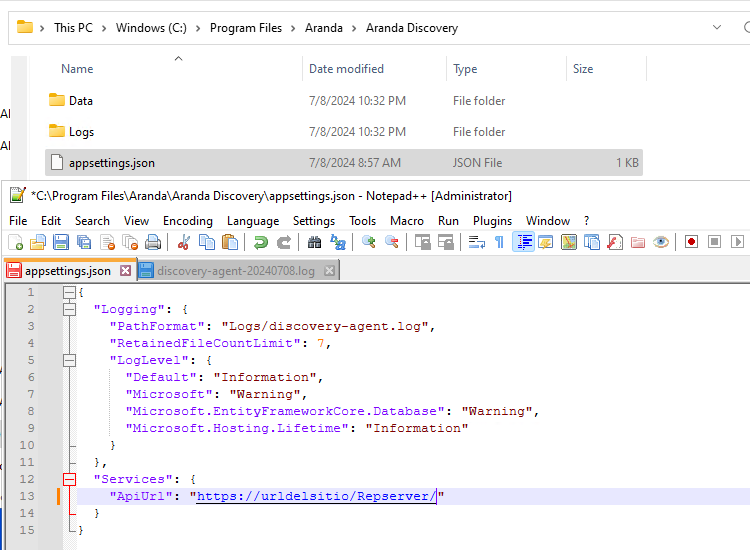Collapse the "Services" fold block
Image resolution: width=750 pixels, height=550 pixels.
coord(70,479)
